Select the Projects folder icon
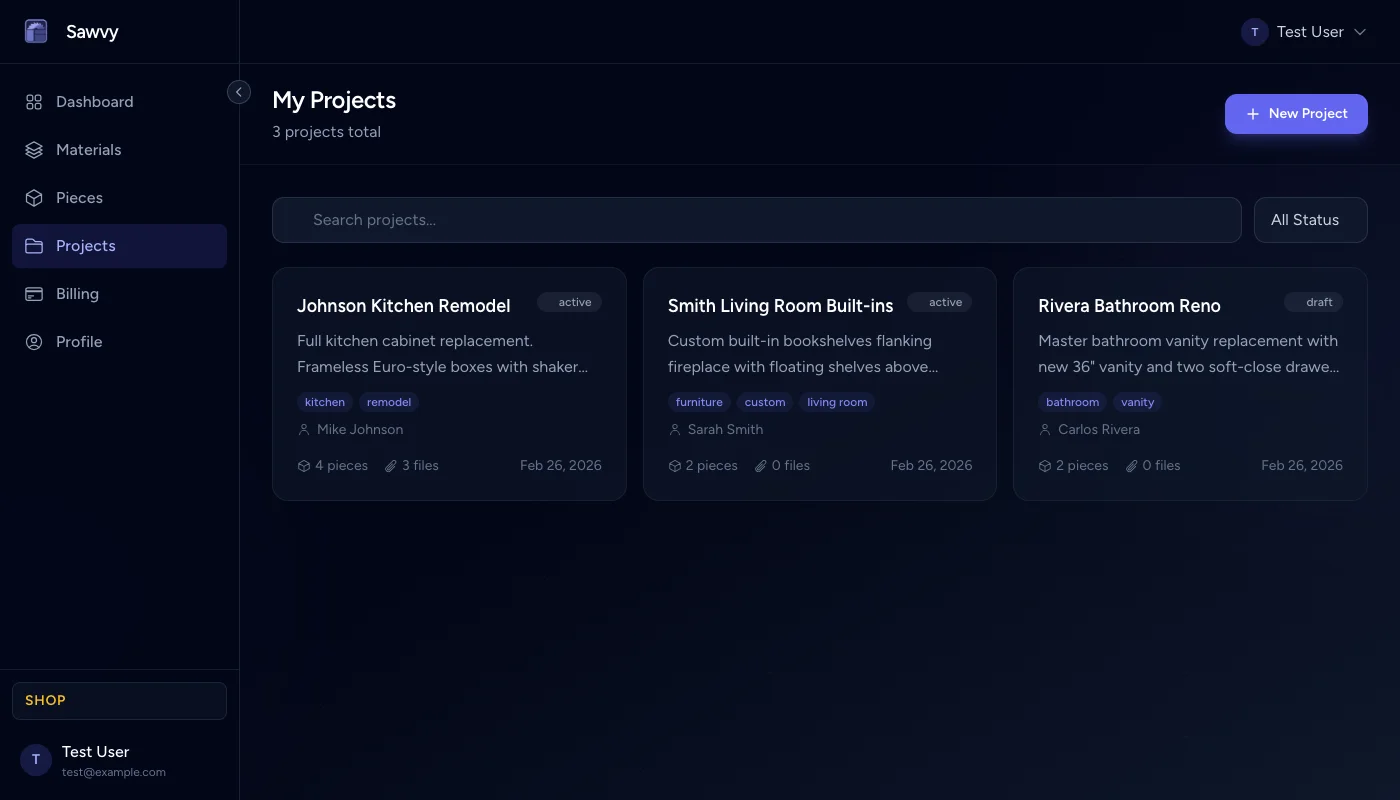Image resolution: width=1400 pixels, height=800 pixels. [x=33, y=245]
